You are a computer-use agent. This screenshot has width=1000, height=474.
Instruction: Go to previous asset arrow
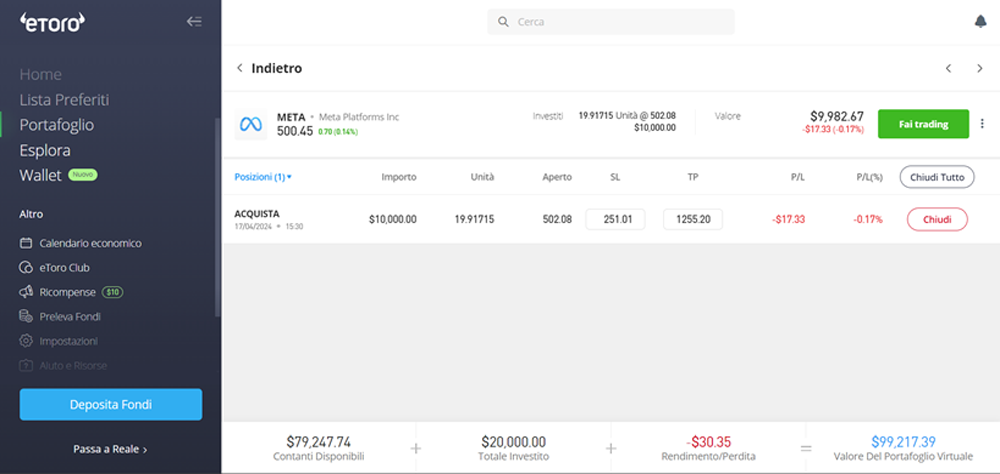[x=948, y=68]
